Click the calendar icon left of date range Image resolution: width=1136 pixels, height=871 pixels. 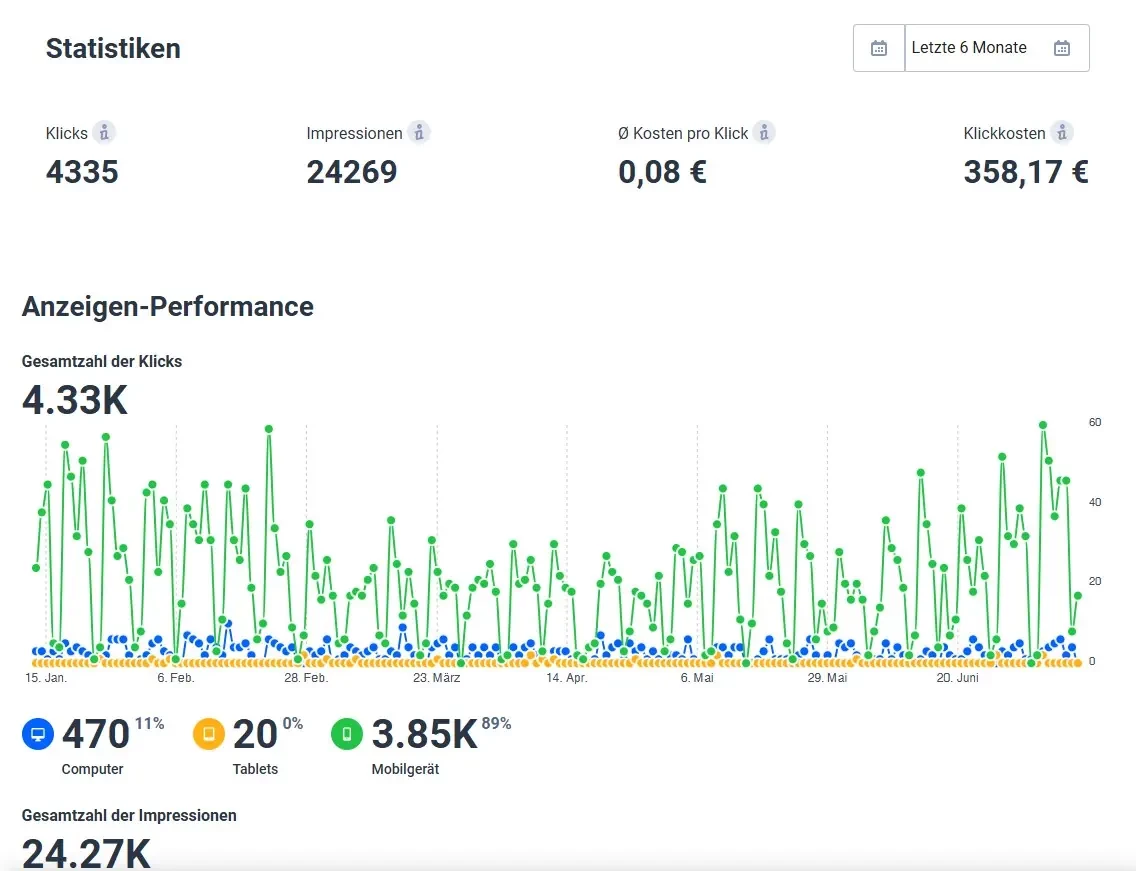(879, 48)
